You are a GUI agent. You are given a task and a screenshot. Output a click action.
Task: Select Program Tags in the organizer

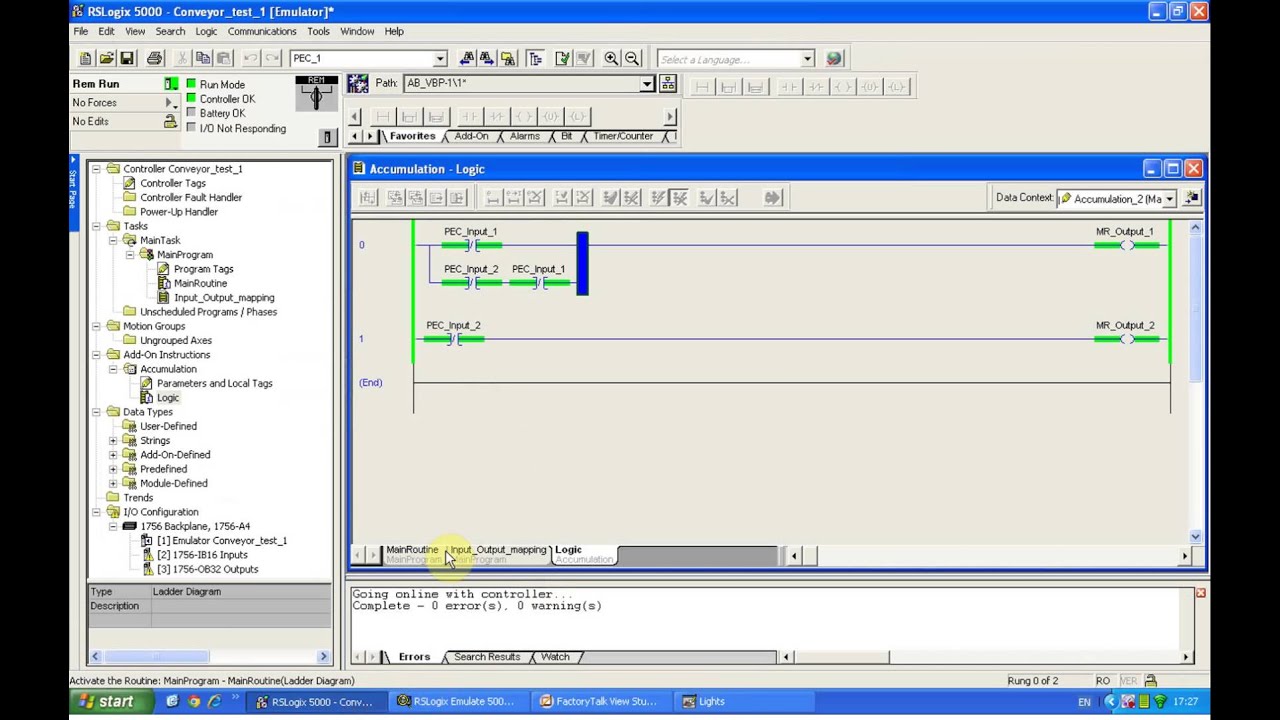tap(203, 269)
